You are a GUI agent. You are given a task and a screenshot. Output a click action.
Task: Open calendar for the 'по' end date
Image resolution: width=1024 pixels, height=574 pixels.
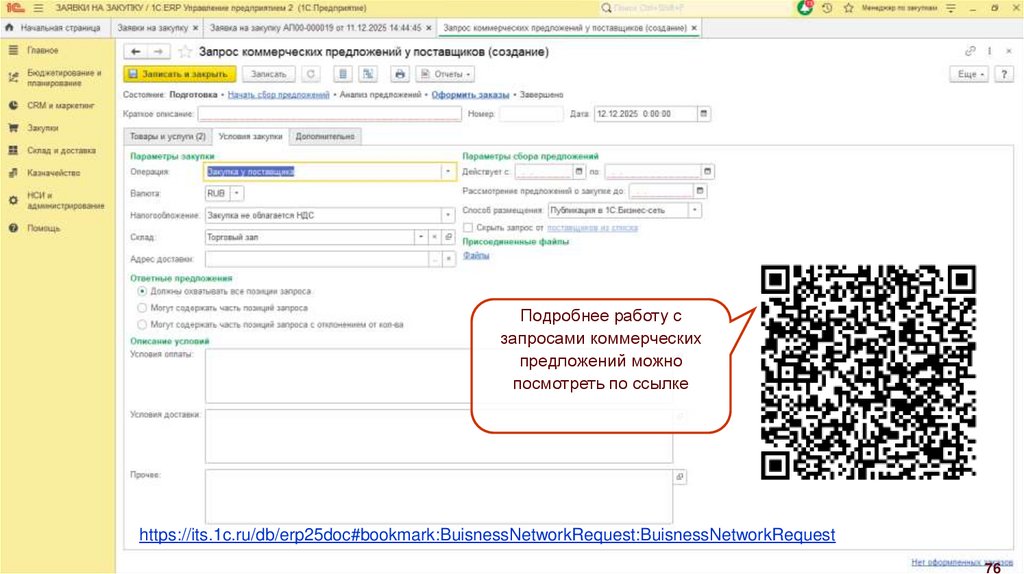(x=707, y=172)
